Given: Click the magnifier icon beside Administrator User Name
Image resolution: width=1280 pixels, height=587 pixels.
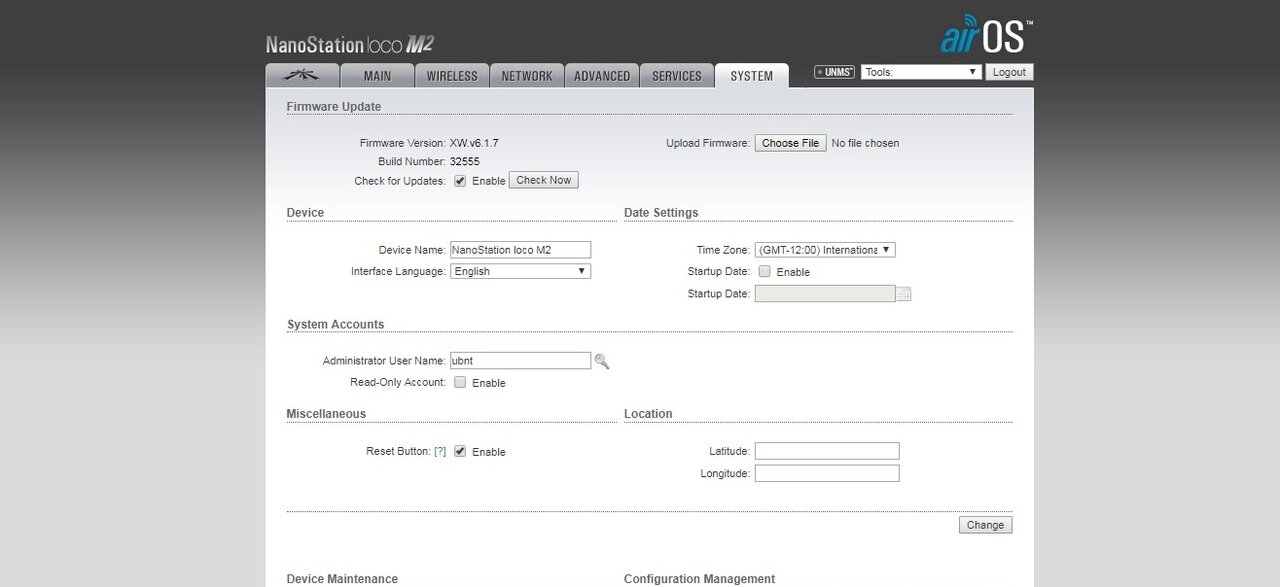Looking at the screenshot, I should coord(602,361).
